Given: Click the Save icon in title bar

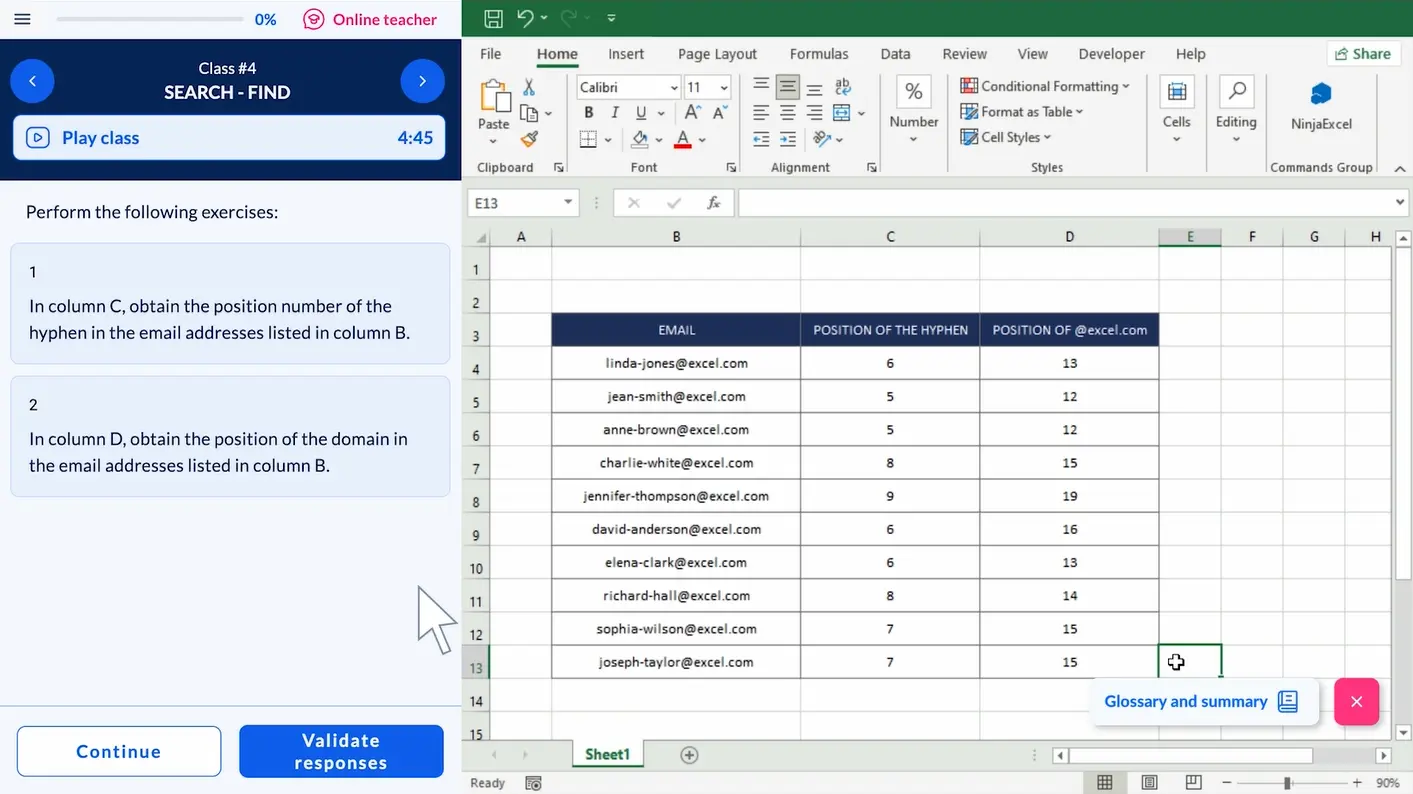Looking at the screenshot, I should click(x=493, y=18).
